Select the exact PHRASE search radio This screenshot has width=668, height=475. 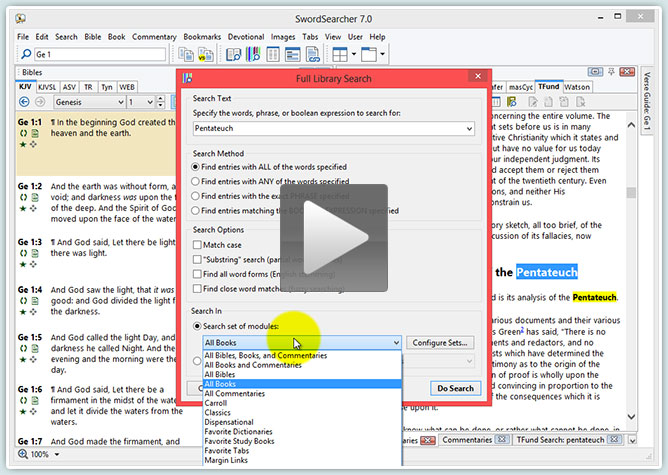coord(196,196)
